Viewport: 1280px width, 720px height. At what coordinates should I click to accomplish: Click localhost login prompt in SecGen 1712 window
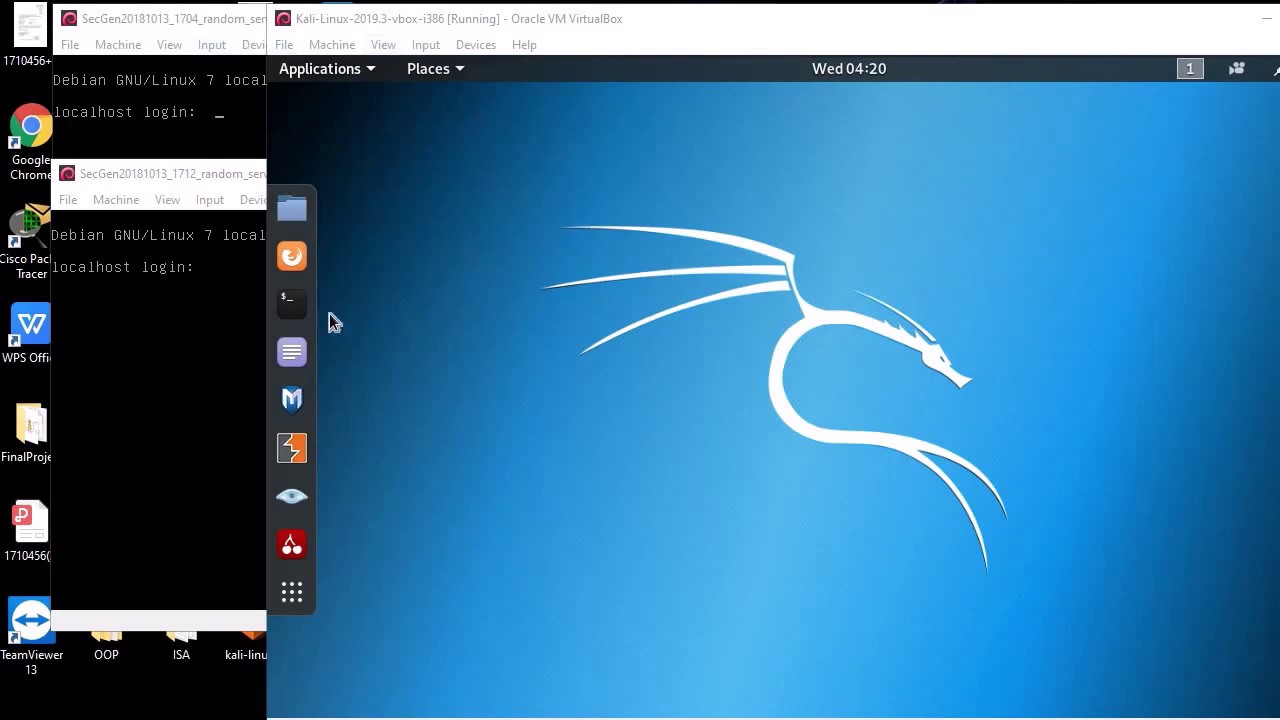[122, 267]
